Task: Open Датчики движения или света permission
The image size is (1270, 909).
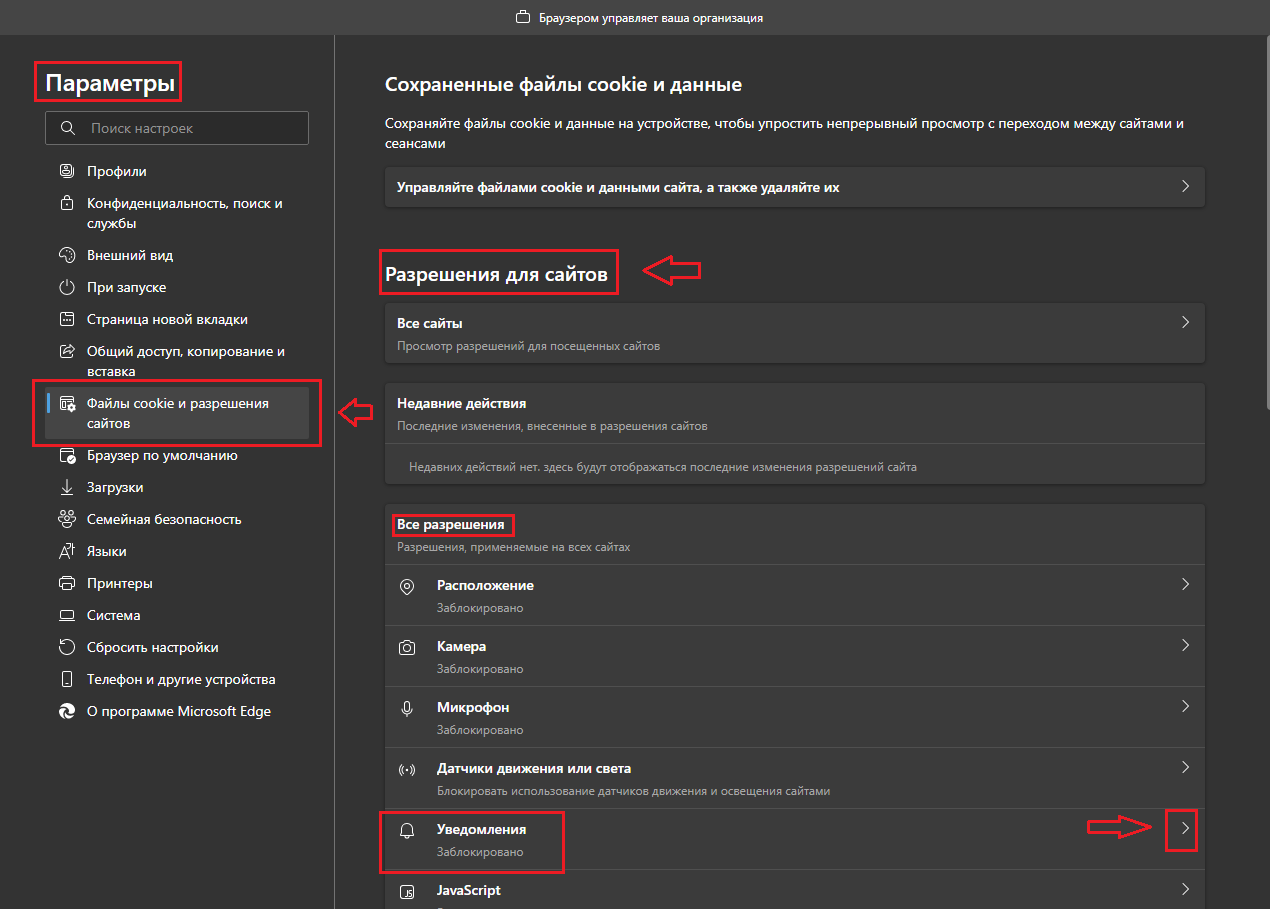Action: coord(795,779)
